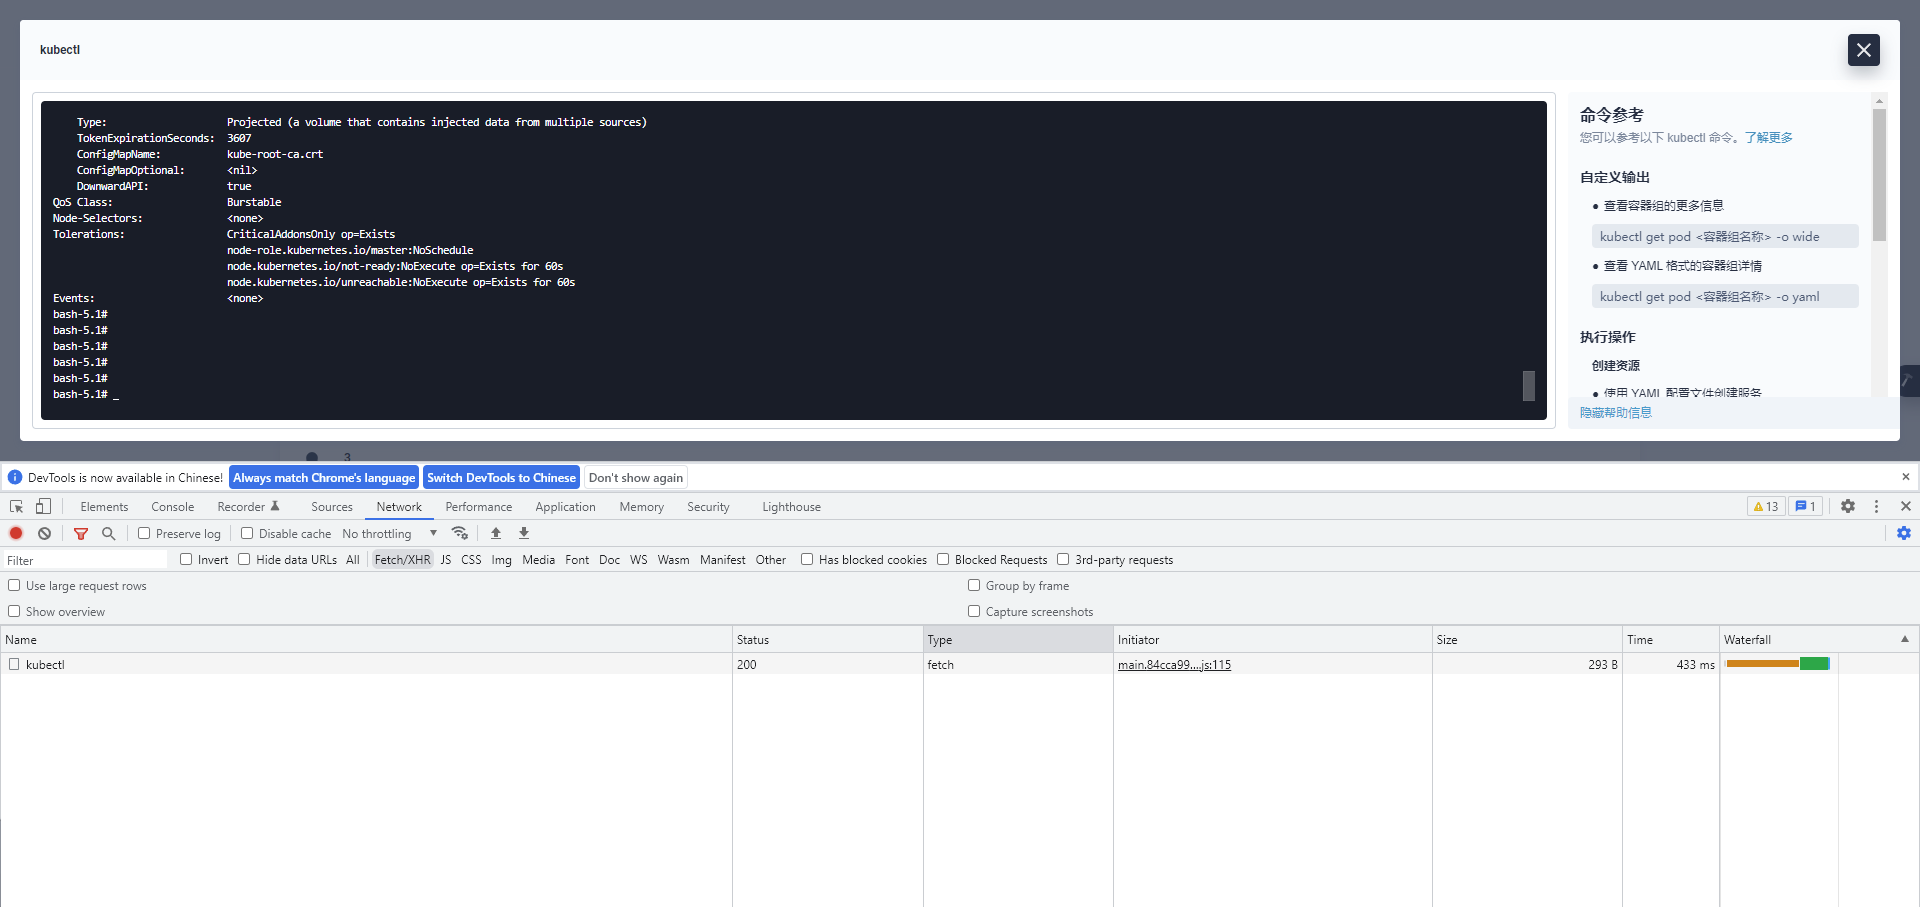Enable Preserve log
Image resolution: width=1920 pixels, height=907 pixels.
144,533
